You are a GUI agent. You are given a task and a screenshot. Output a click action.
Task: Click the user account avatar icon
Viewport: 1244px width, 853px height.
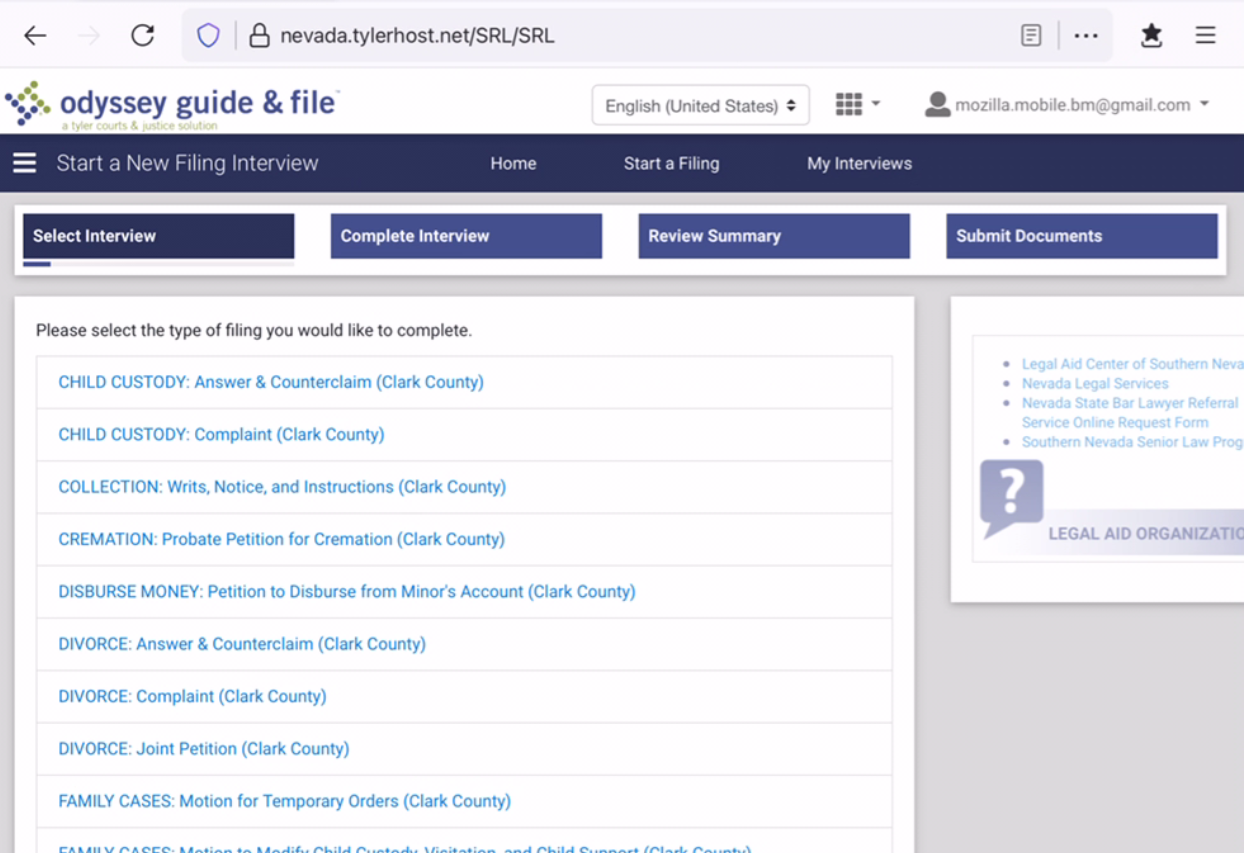(x=937, y=104)
